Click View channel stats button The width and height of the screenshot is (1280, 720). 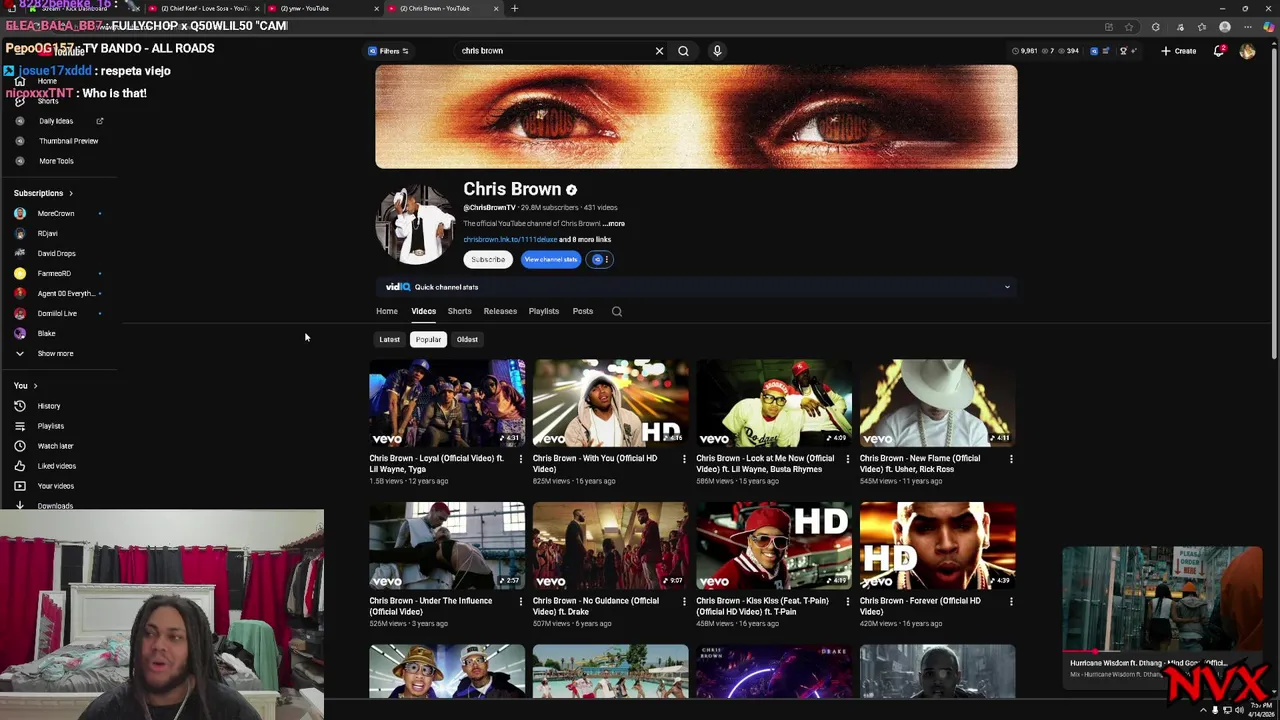click(x=550, y=259)
